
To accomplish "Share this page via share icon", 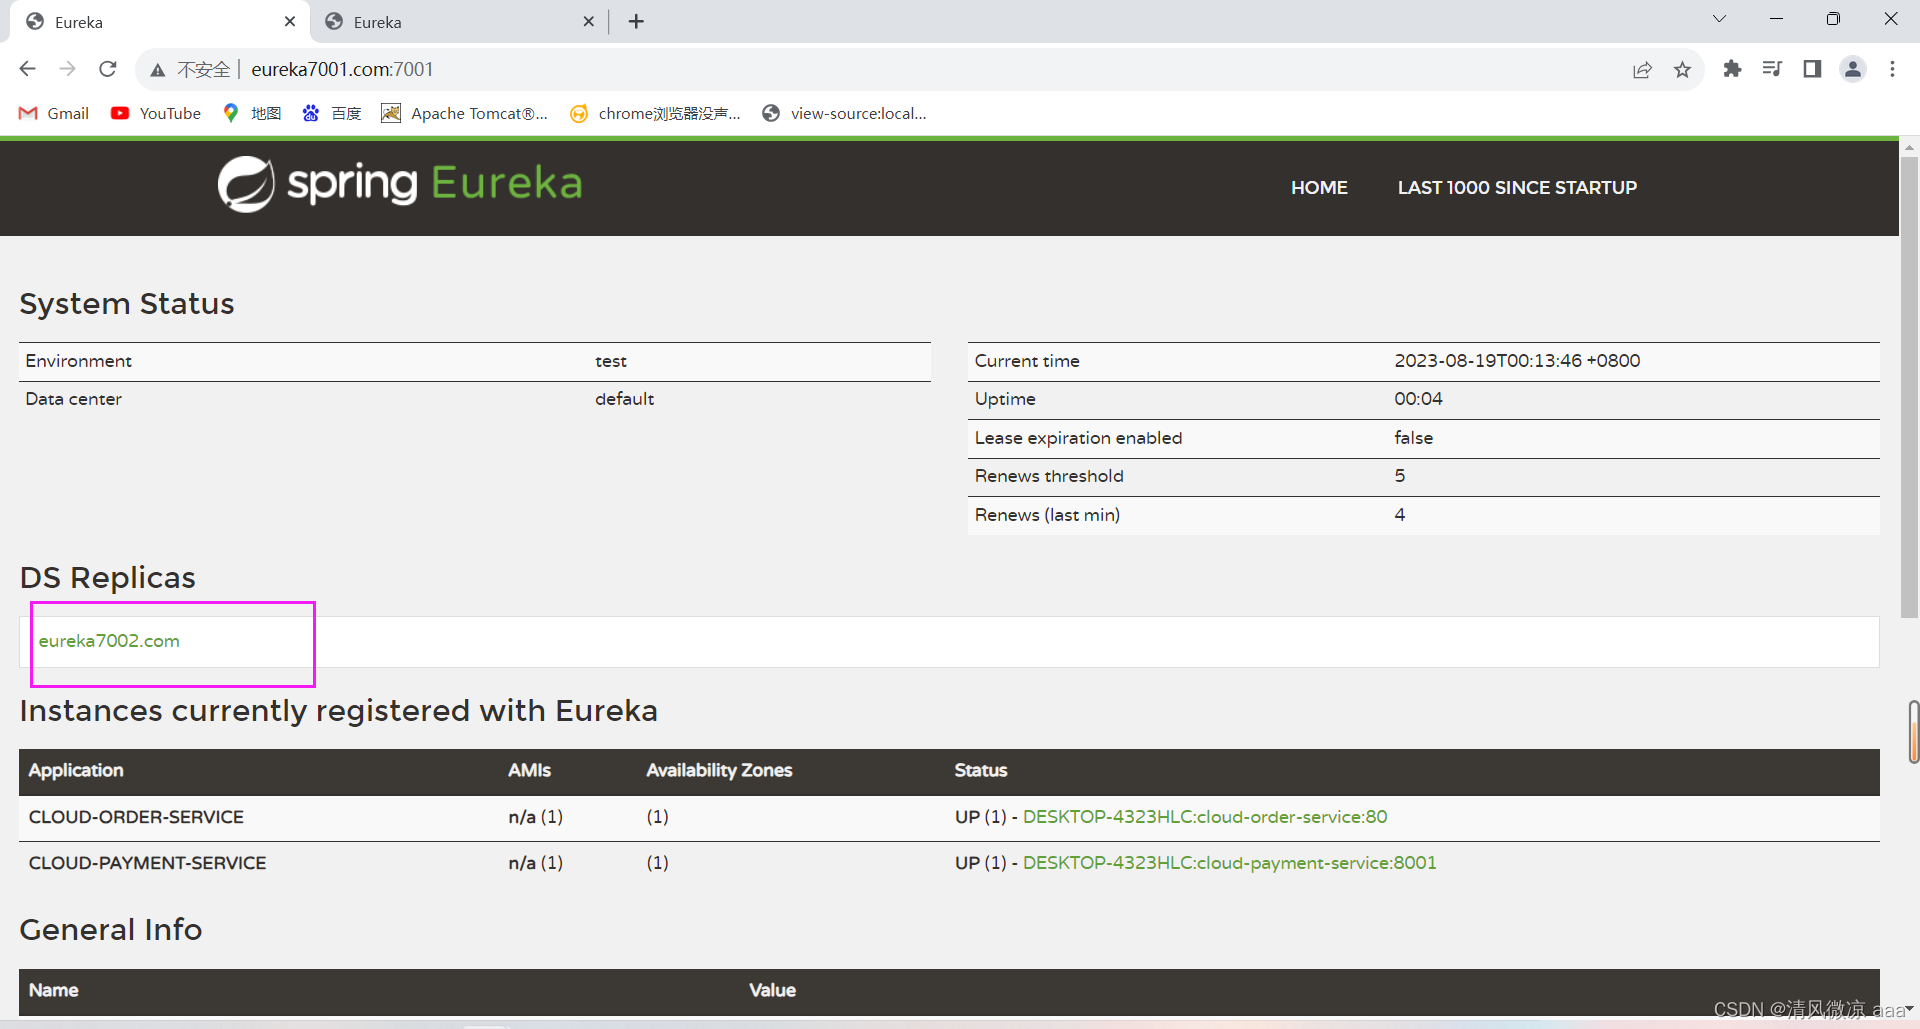I will tap(1642, 69).
